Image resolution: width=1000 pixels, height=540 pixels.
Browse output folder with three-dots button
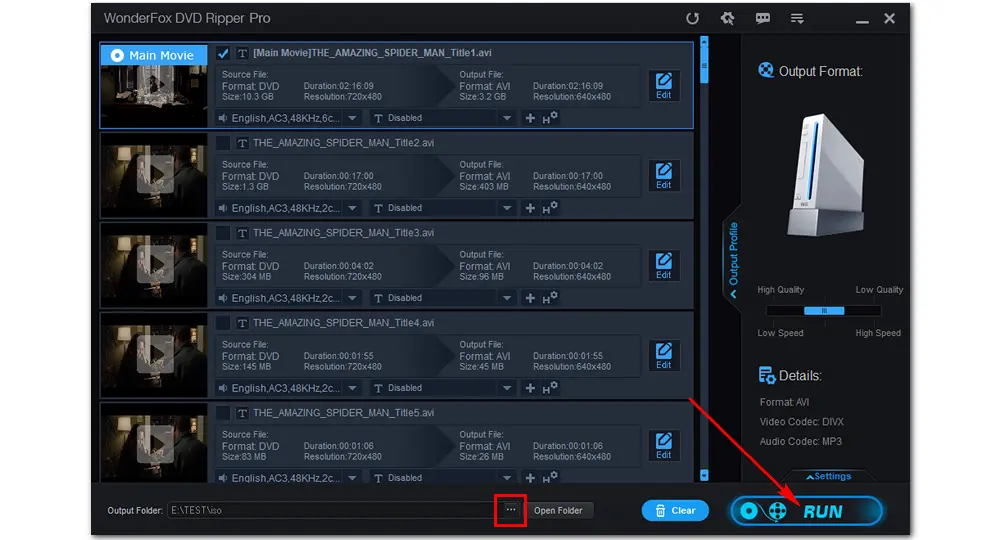(x=511, y=510)
